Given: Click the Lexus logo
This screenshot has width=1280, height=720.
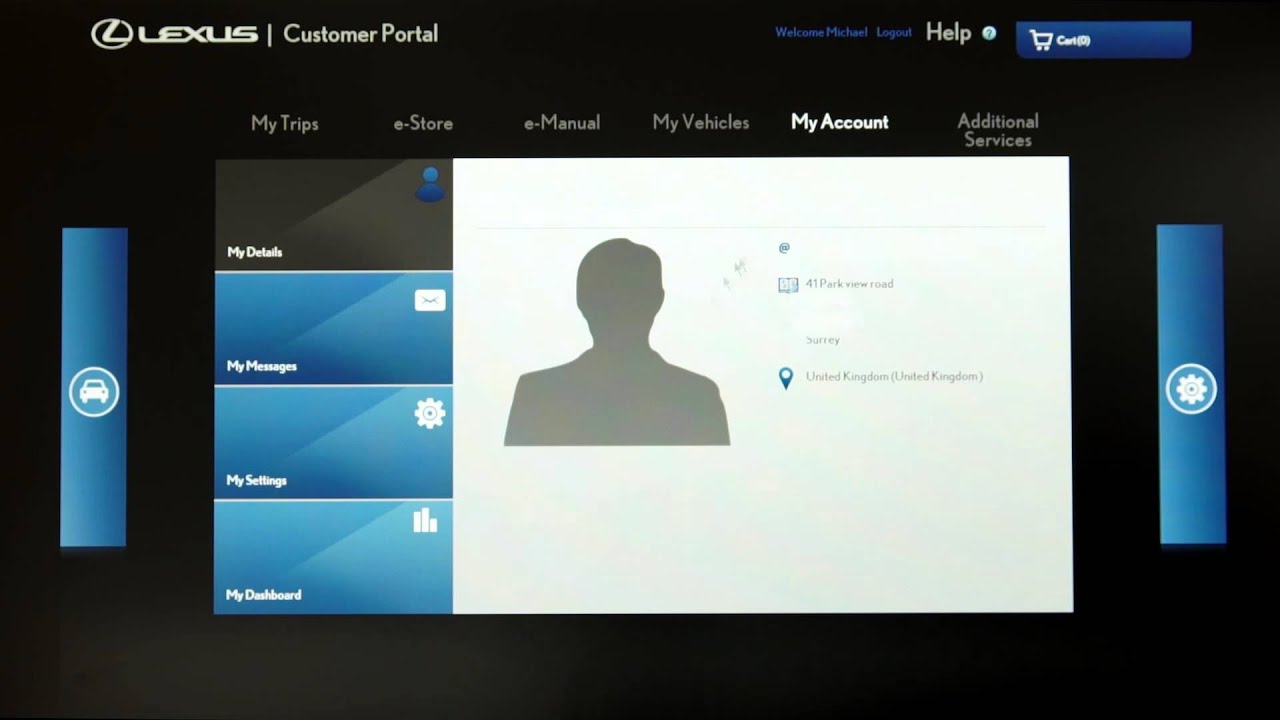Looking at the screenshot, I should click(x=175, y=34).
